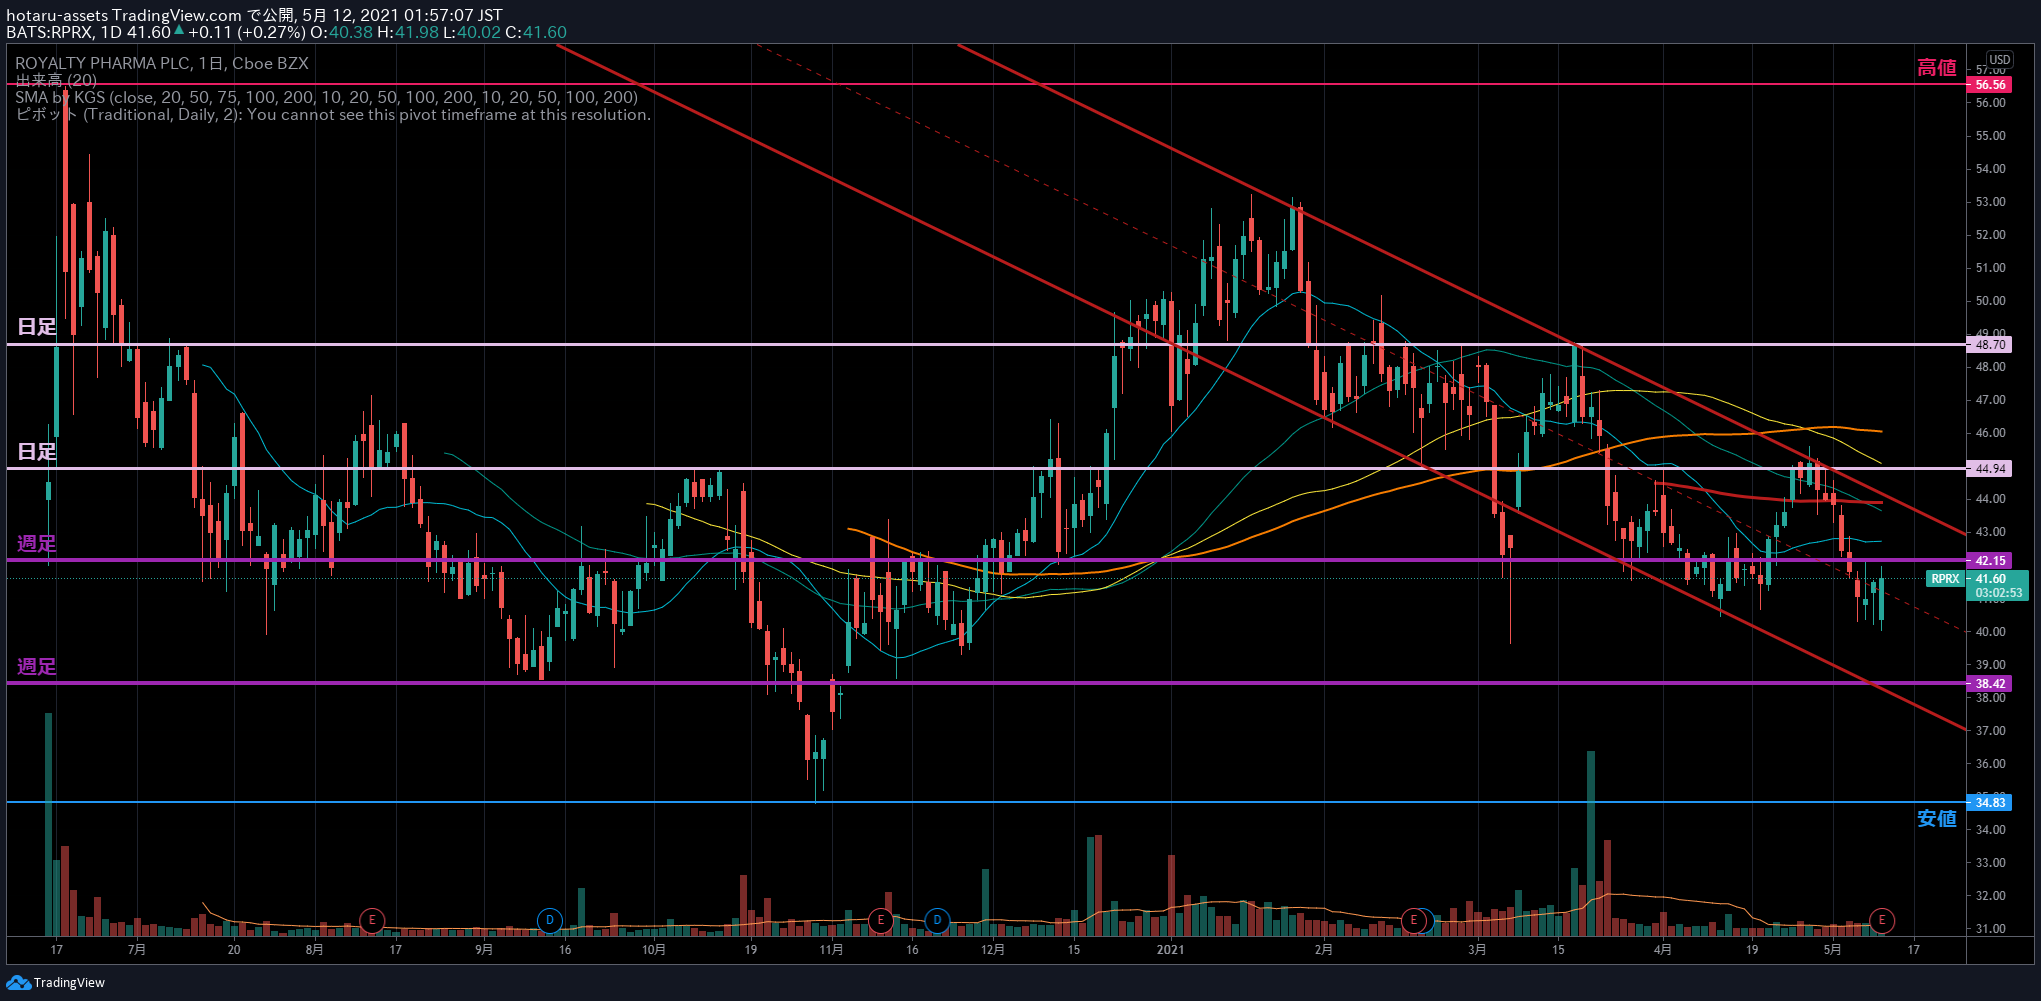Click the BATS:RPRX symbol header text
2041x1001 pixels.
pos(50,32)
